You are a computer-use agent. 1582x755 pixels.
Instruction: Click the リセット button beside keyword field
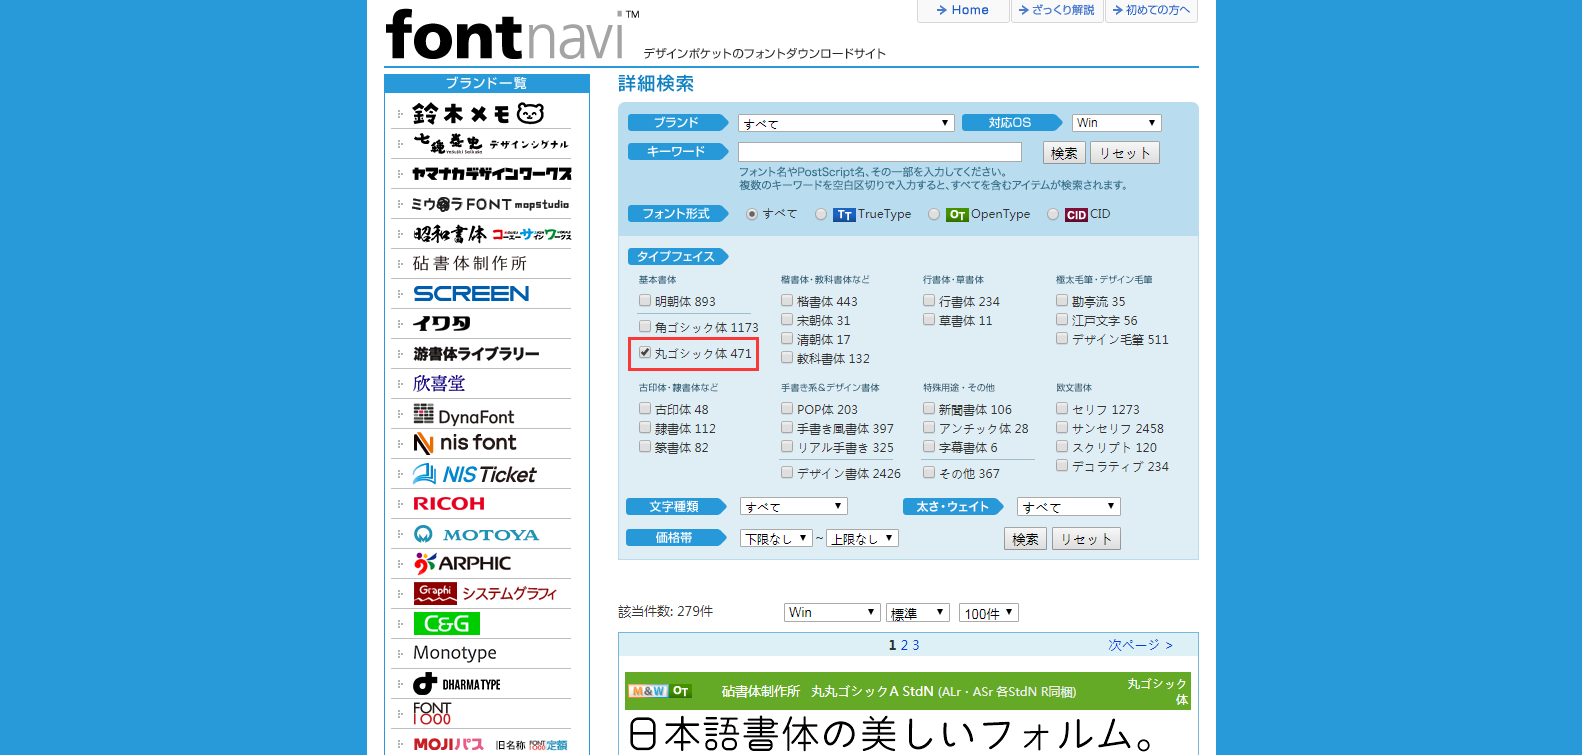1125,153
